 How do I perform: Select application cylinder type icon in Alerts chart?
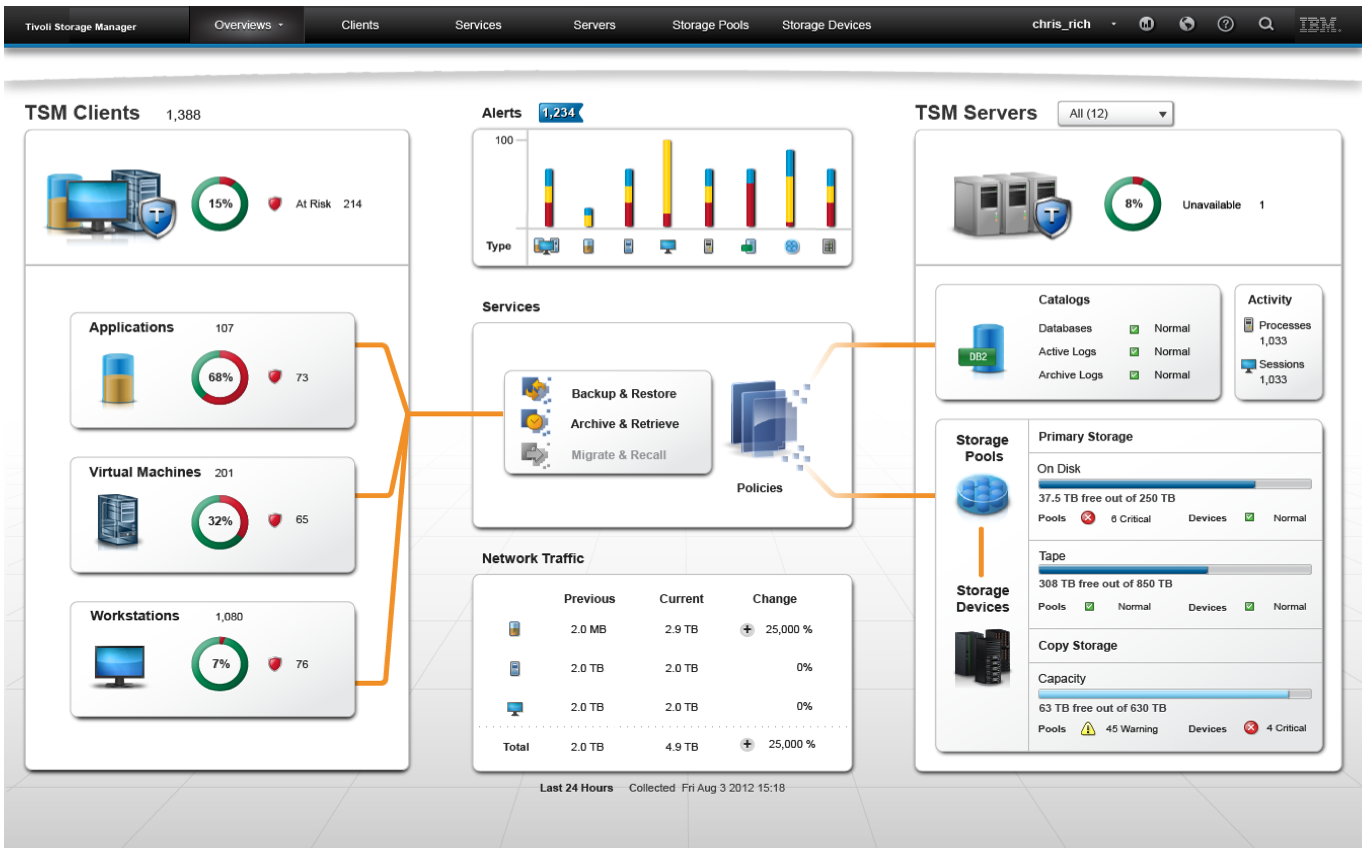(x=588, y=246)
